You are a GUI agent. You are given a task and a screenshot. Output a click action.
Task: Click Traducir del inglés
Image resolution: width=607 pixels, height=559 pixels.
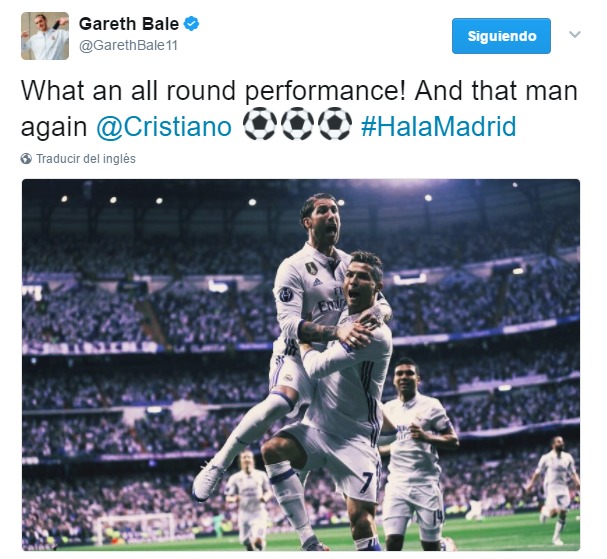86,159
